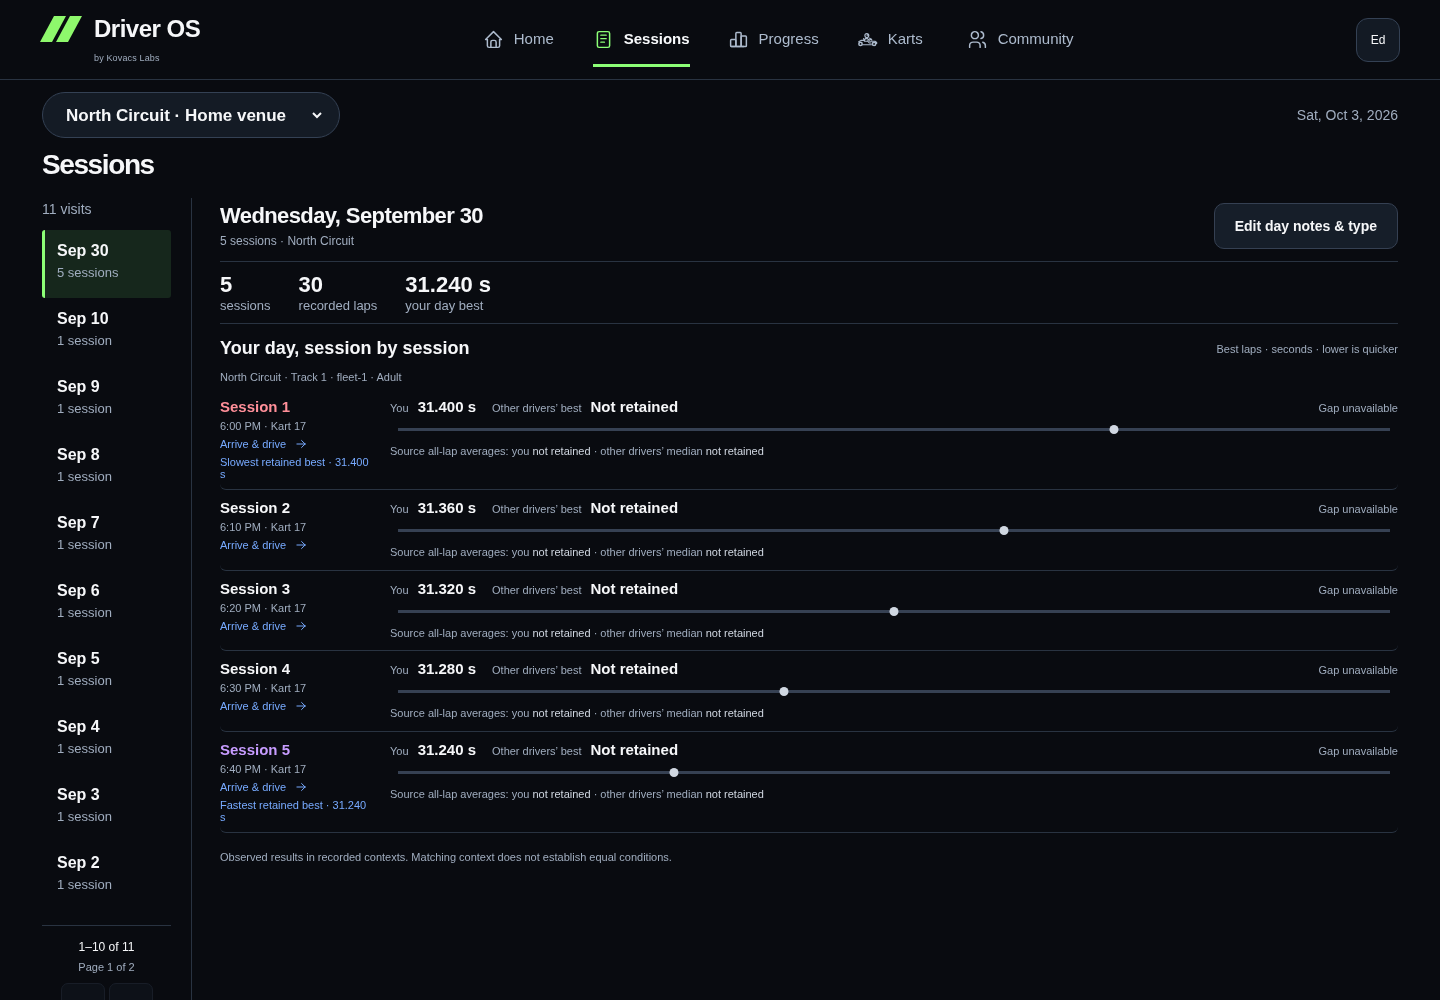1440x1000 pixels.
Task: Click the Session 4 marker on the track bar
Action: pos(784,691)
